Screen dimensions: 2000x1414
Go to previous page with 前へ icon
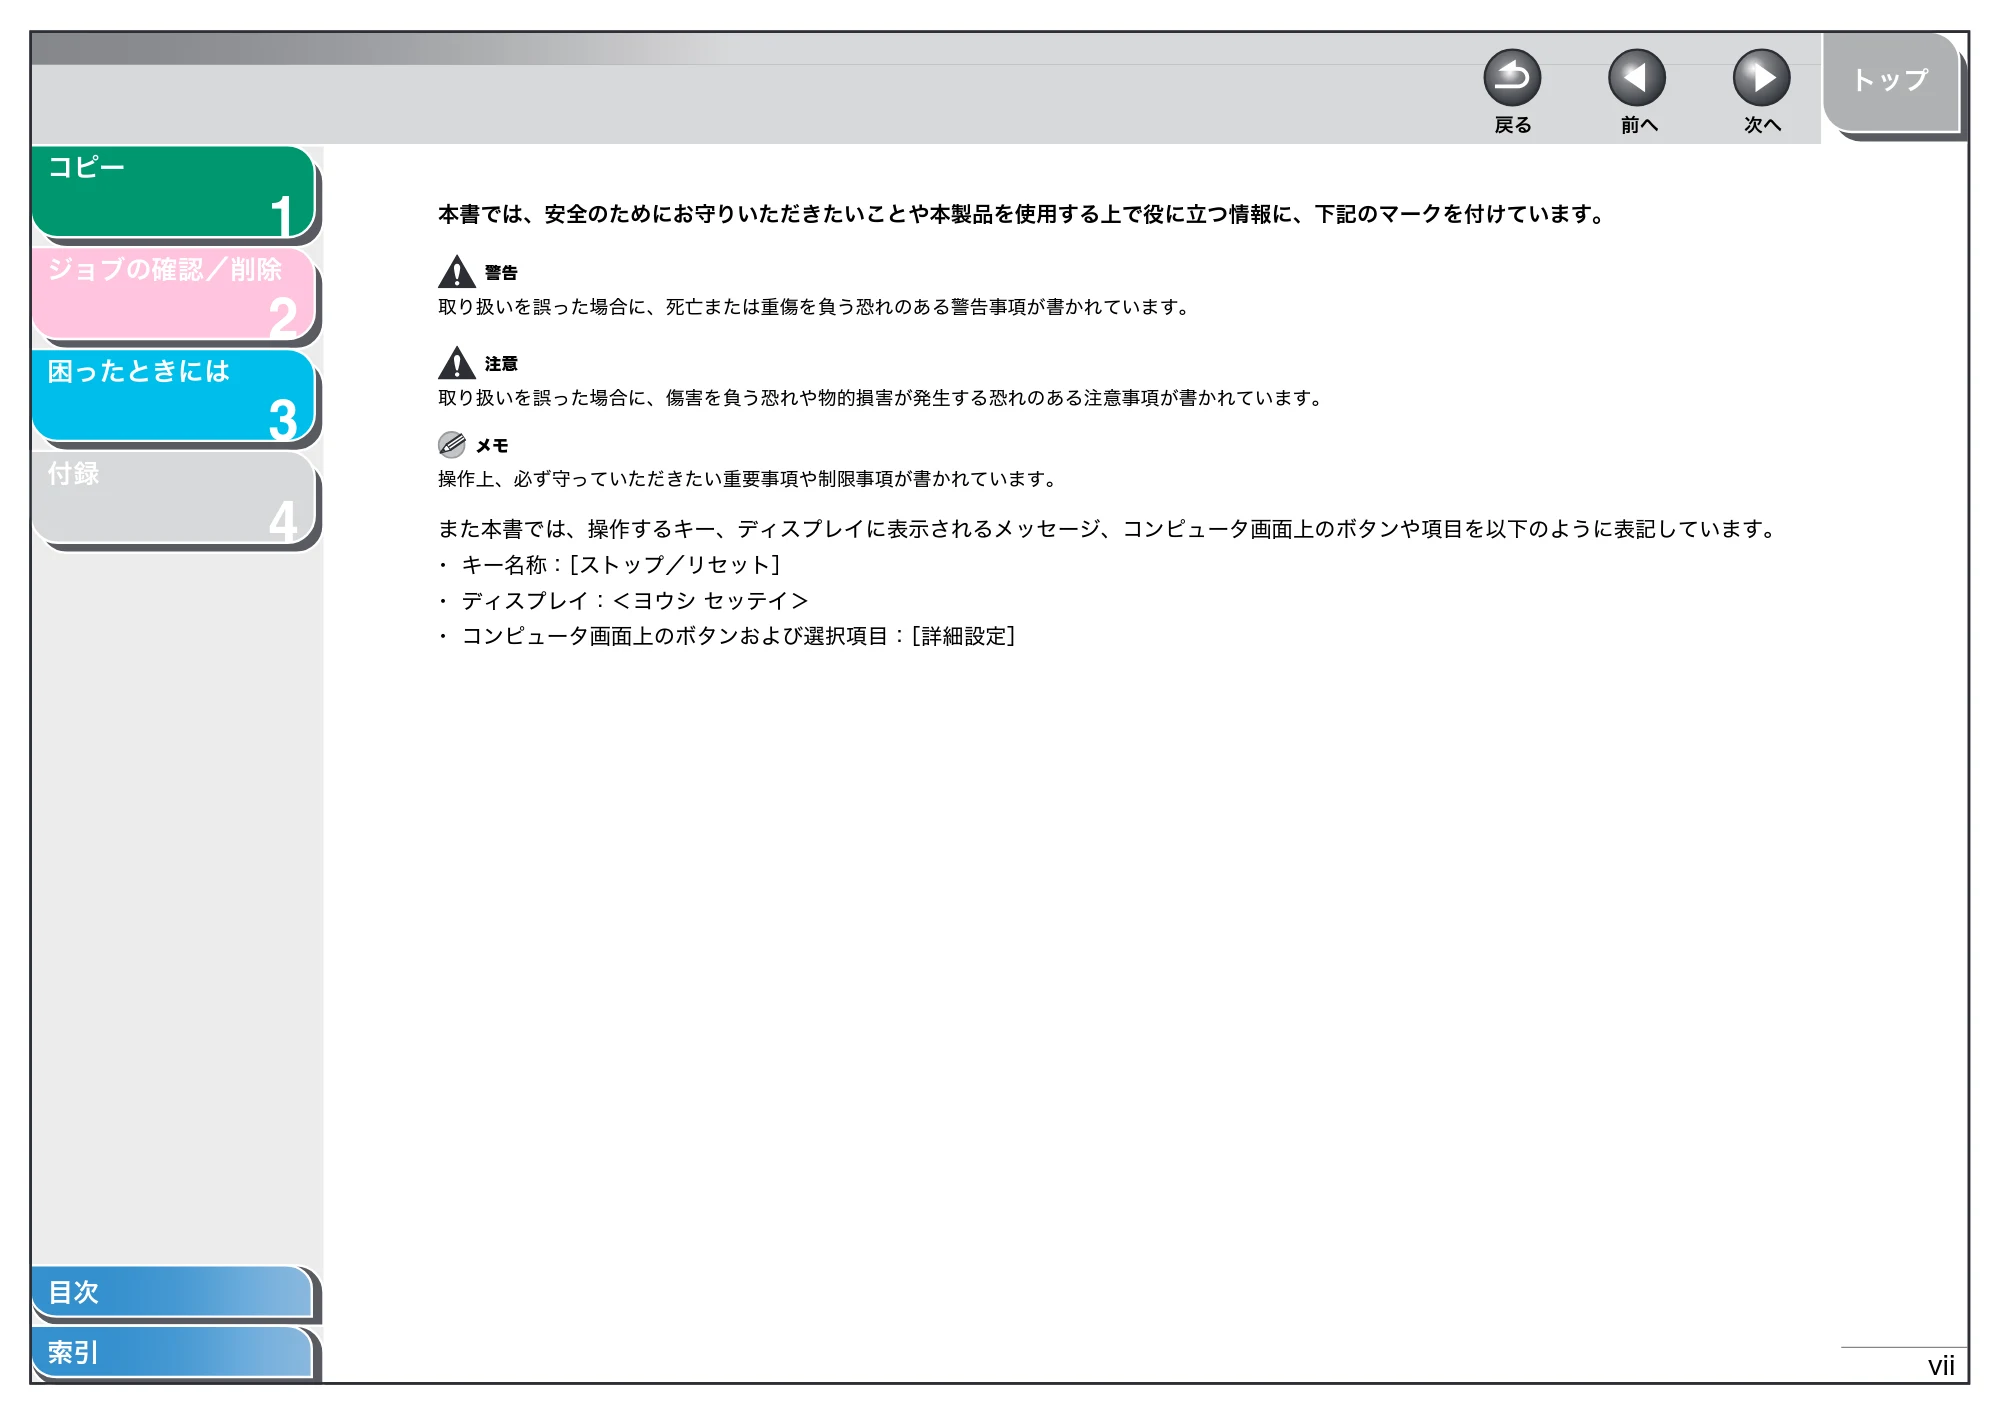(x=1637, y=78)
